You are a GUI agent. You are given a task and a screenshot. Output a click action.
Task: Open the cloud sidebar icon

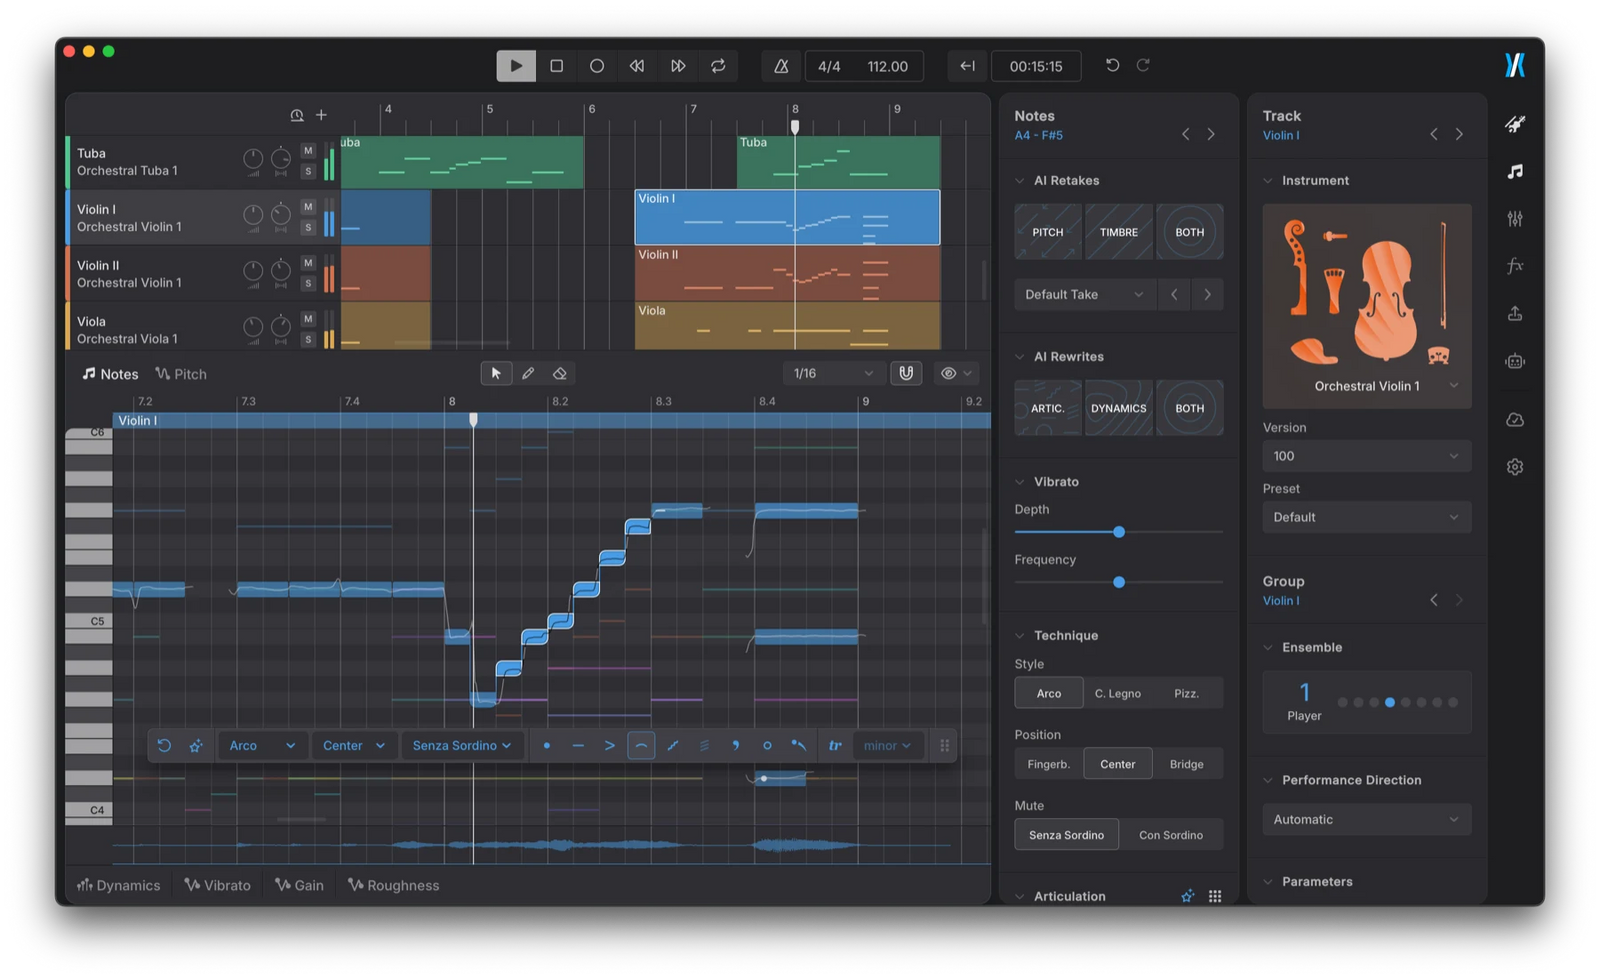coord(1515,419)
